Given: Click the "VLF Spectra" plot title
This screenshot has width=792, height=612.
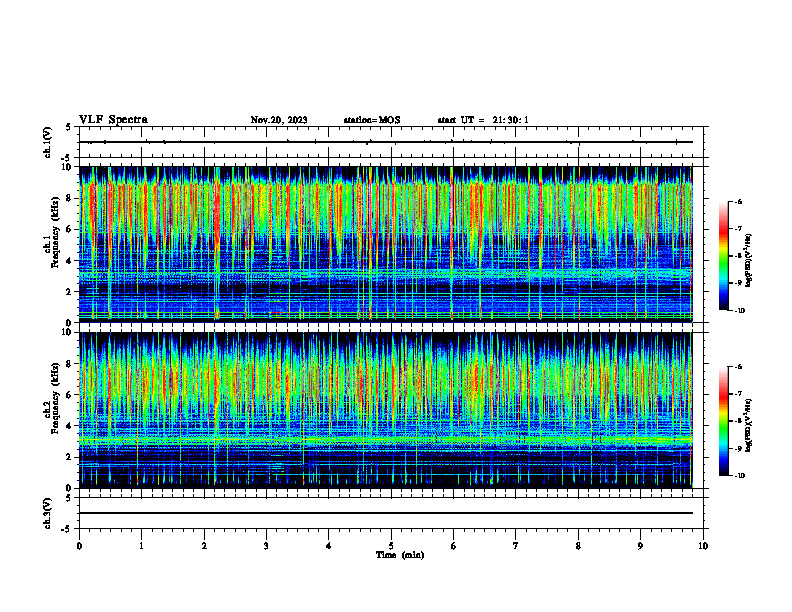Looking at the screenshot, I should coord(113,120).
